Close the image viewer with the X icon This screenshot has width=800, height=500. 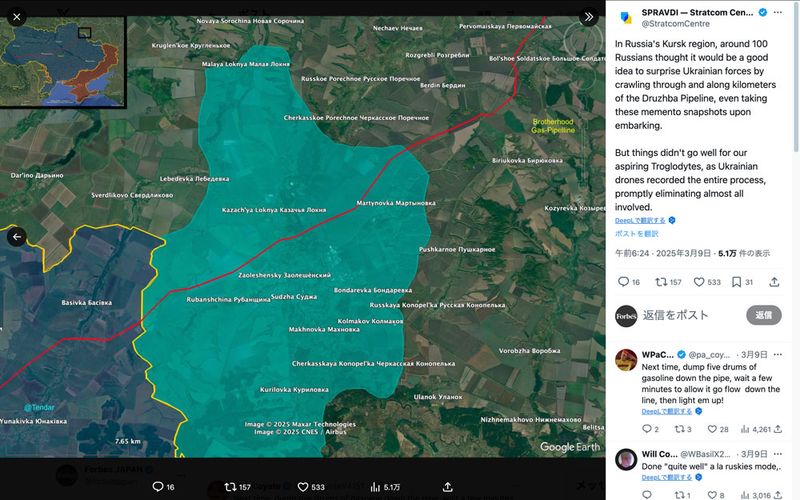(17, 17)
